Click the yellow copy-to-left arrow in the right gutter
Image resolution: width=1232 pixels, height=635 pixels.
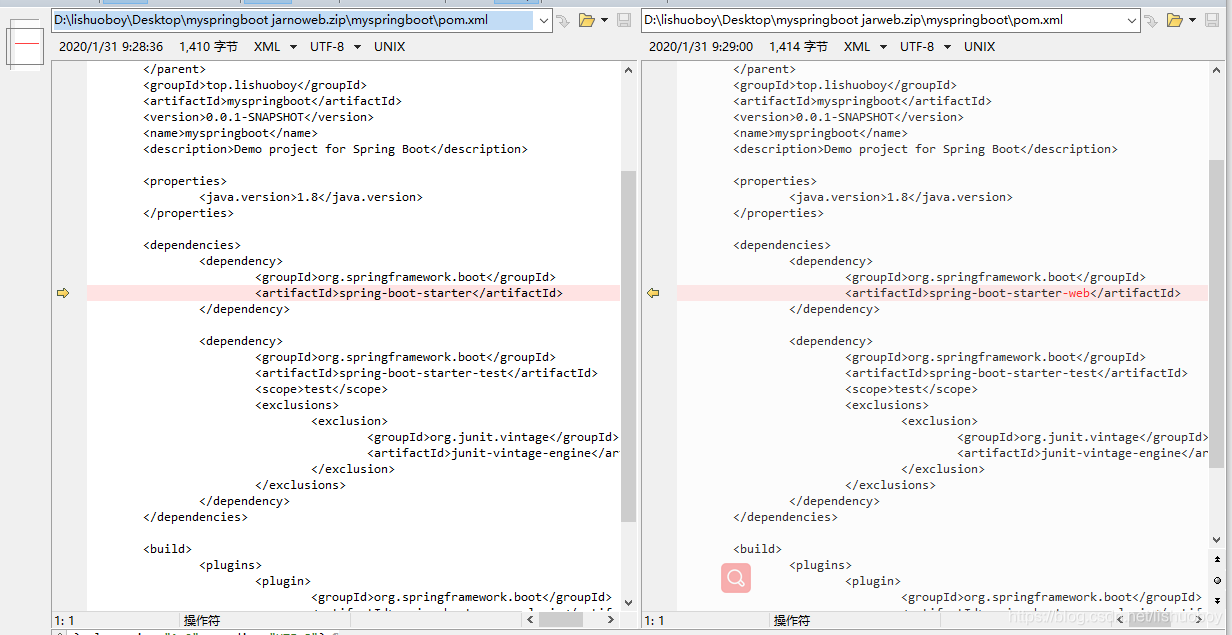click(653, 293)
